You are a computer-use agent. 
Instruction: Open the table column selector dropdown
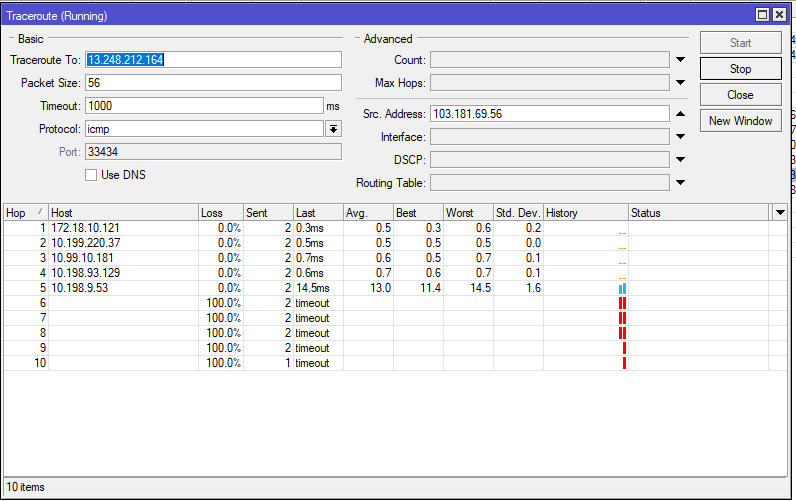(780, 213)
